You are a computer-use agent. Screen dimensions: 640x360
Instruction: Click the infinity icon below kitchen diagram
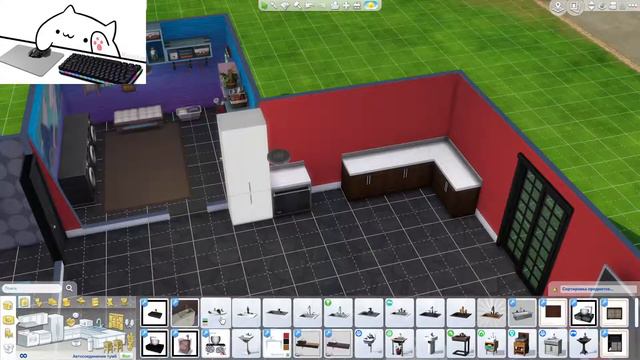(23, 356)
